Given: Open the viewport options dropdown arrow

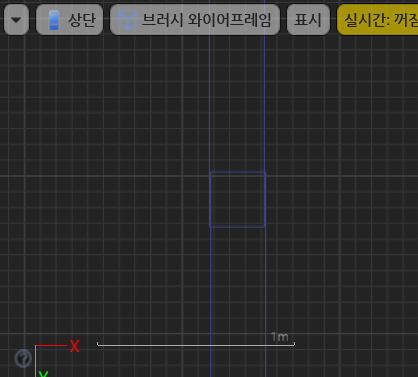Looking at the screenshot, I should coord(16,20).
